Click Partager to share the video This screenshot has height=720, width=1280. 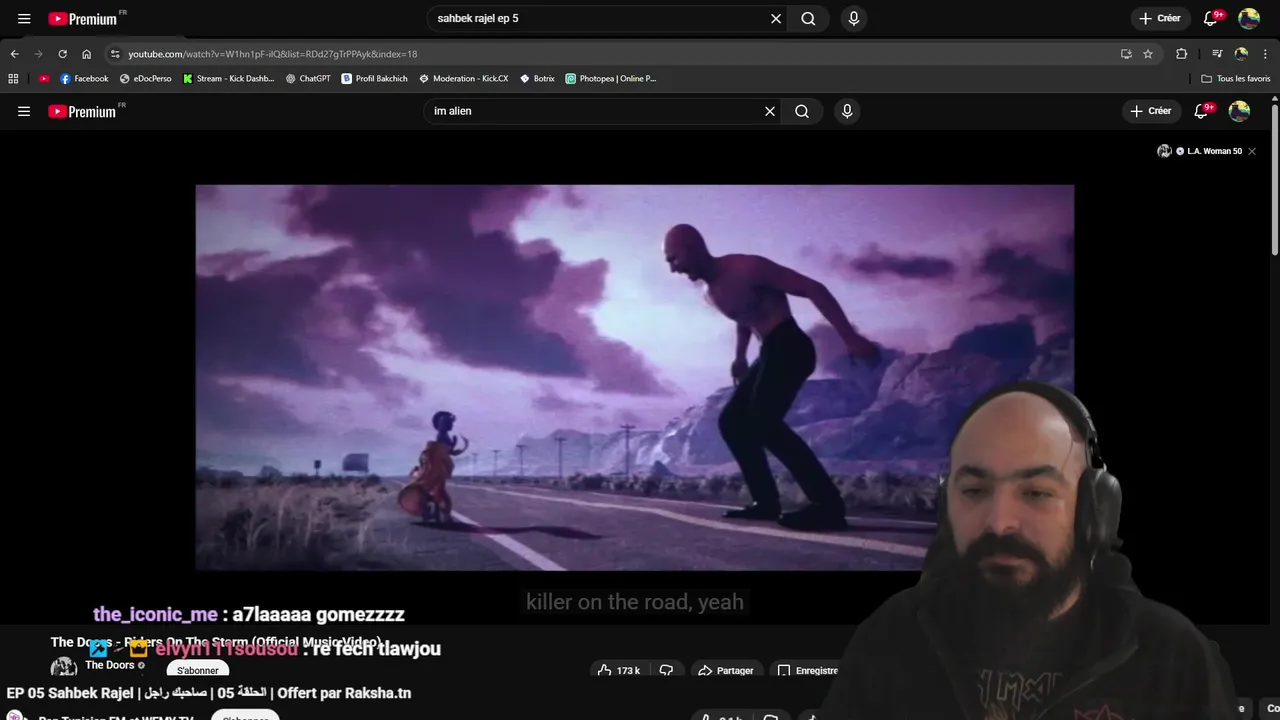click(x=726, y=670)
